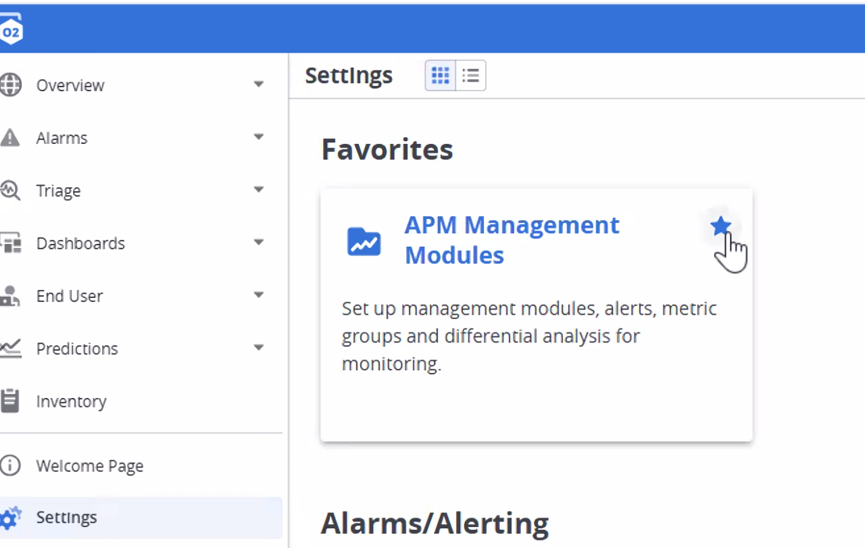Expand the Triage menu arrow
This screenshot has height=548, width=865.
258,190
